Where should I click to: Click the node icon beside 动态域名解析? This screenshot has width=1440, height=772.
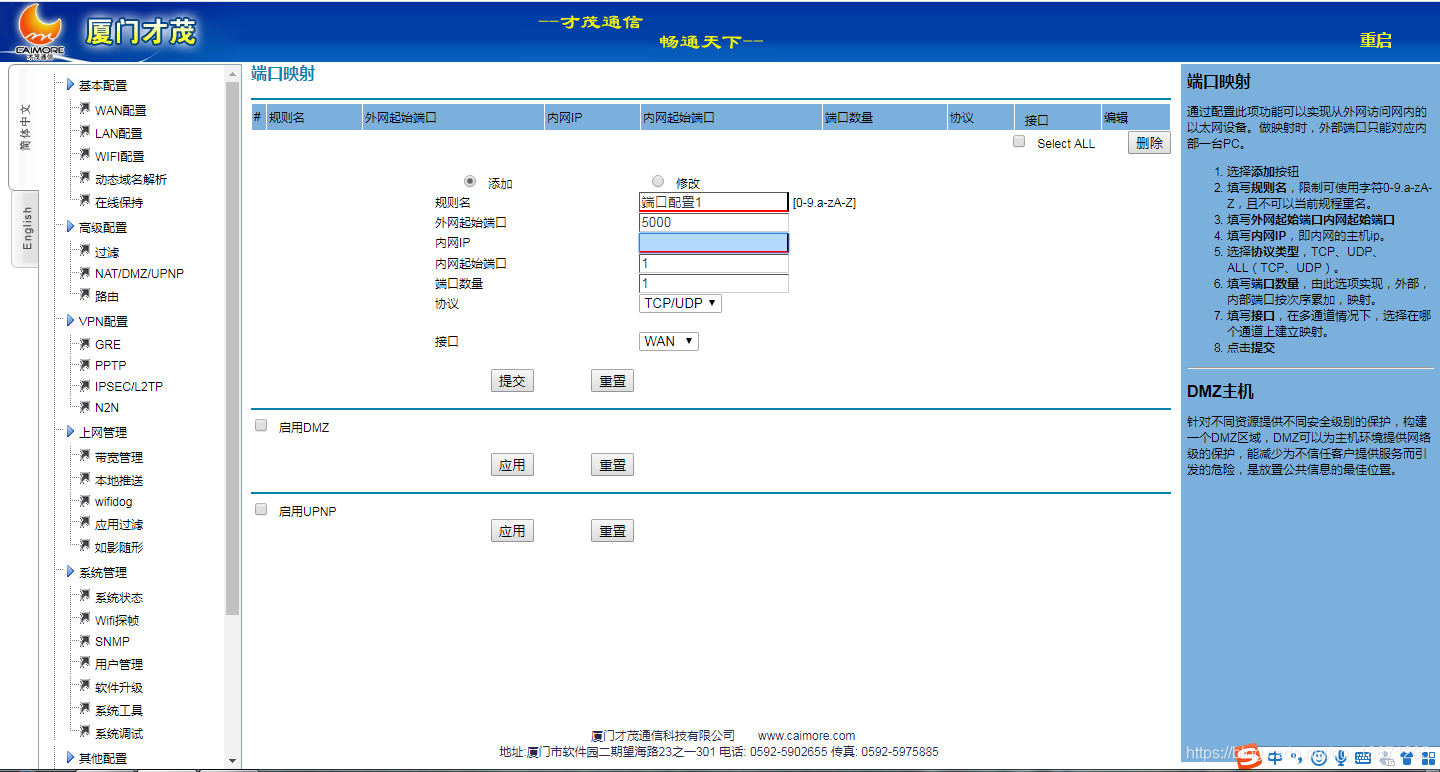(x=85, y=178)
